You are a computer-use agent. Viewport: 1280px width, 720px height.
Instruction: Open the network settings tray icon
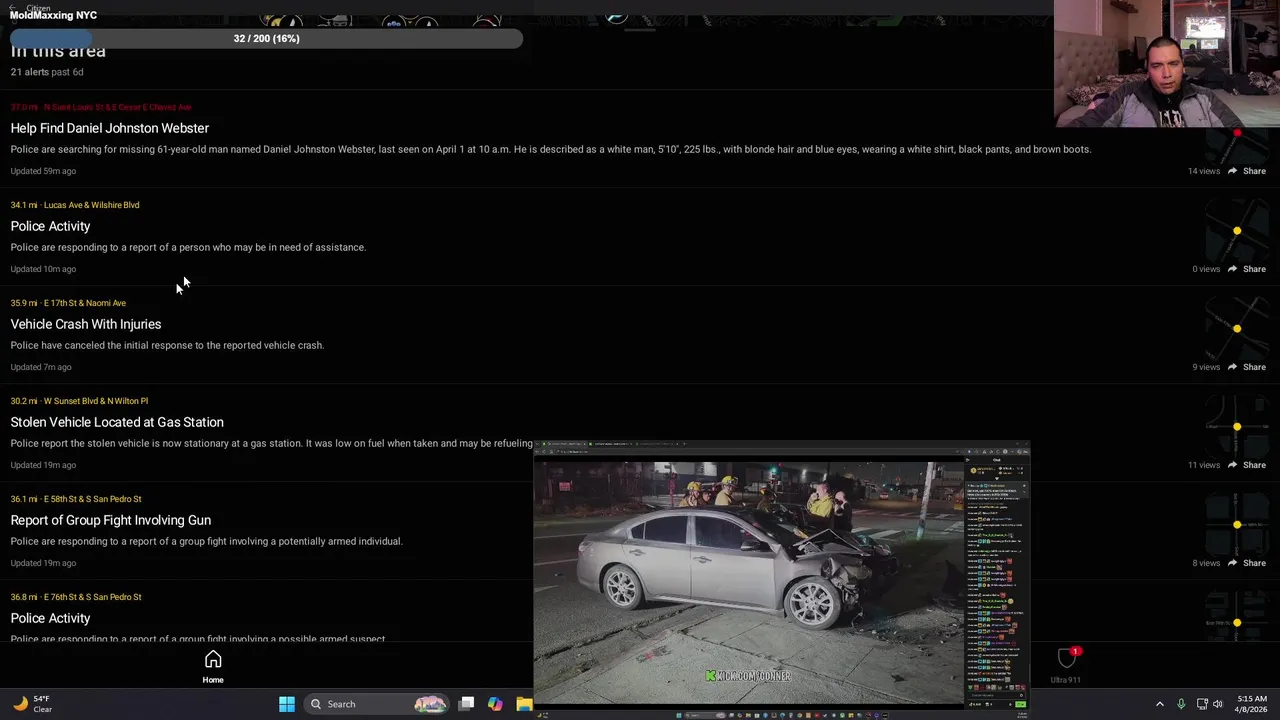1202,704
